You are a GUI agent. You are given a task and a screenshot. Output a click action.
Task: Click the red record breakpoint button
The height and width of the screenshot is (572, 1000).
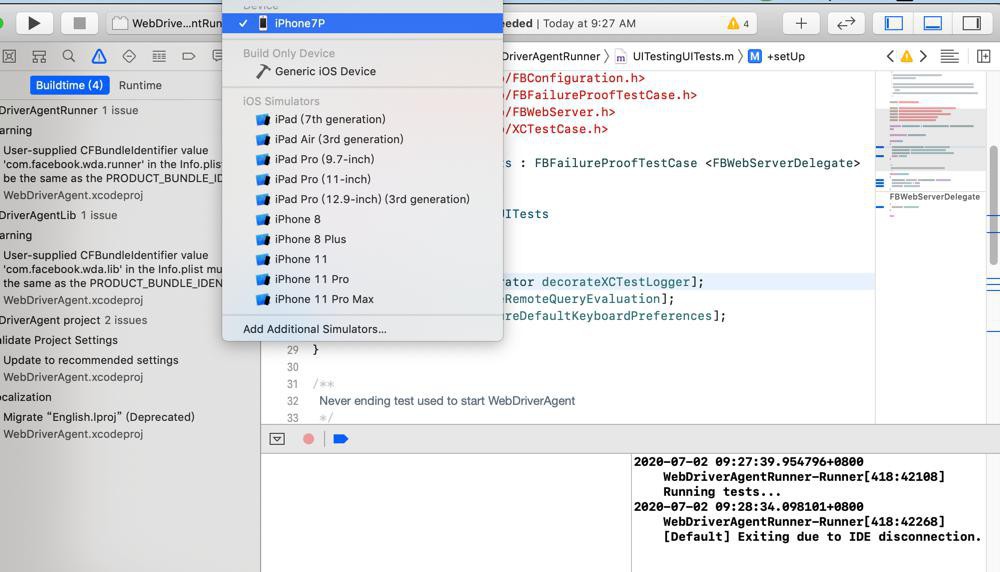[309, 439]
